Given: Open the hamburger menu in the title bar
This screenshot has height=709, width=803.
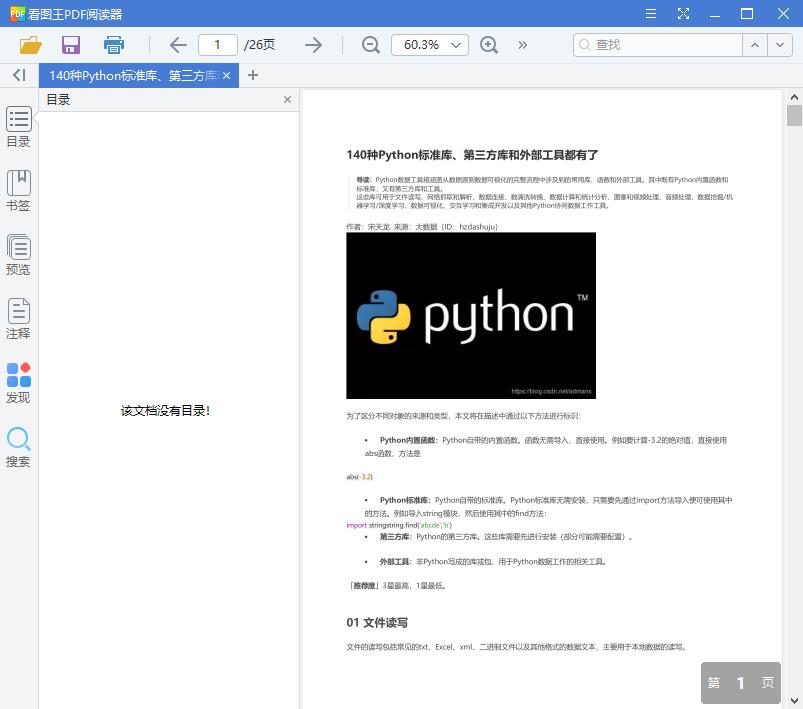Looking at the screenshot, I should [x=650, y=14].
